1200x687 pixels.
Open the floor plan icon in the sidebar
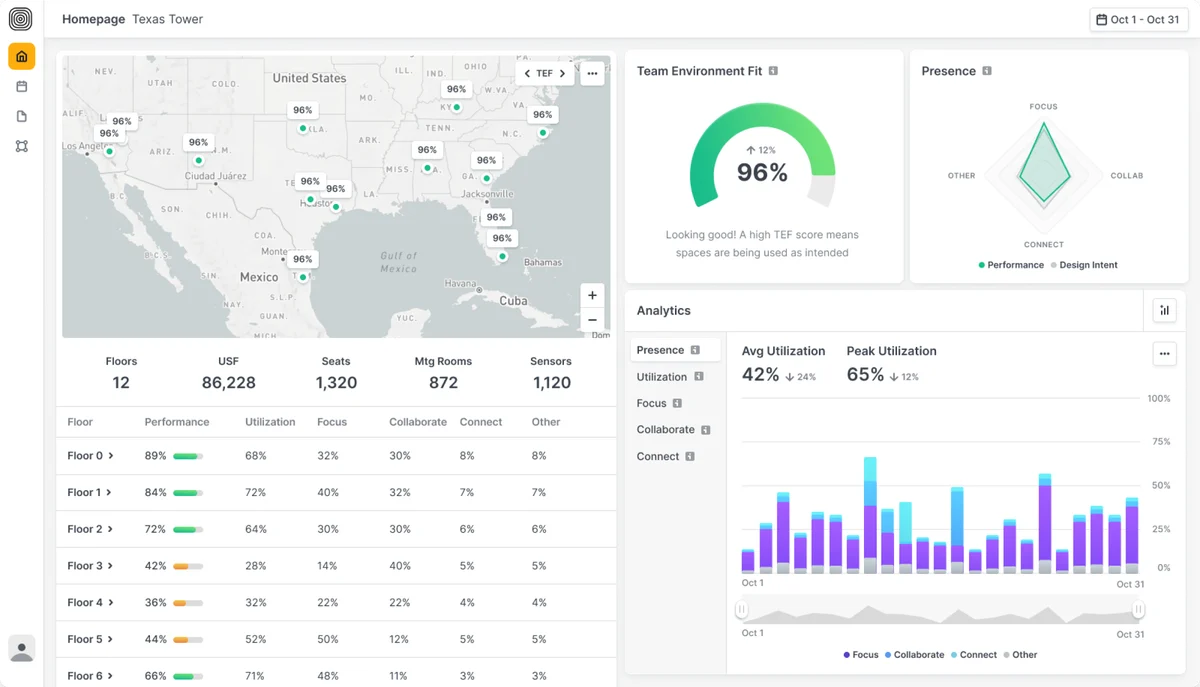coord(21,146)
